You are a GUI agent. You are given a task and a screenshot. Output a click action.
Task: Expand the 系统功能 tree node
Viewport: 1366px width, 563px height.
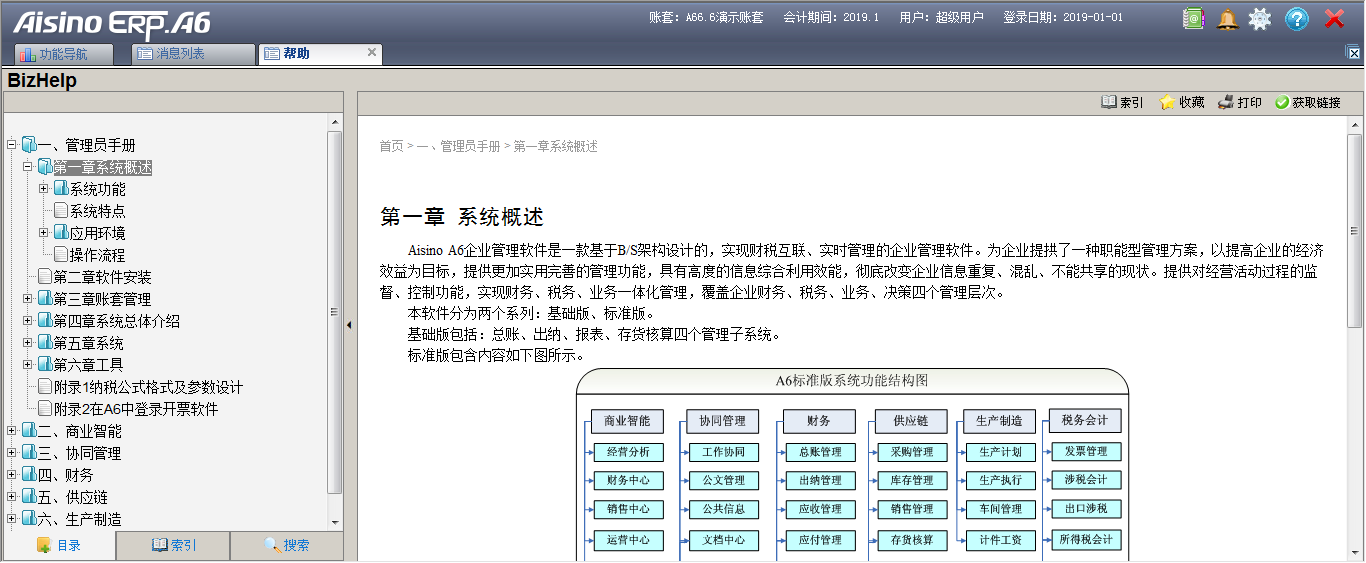point(44,189)
